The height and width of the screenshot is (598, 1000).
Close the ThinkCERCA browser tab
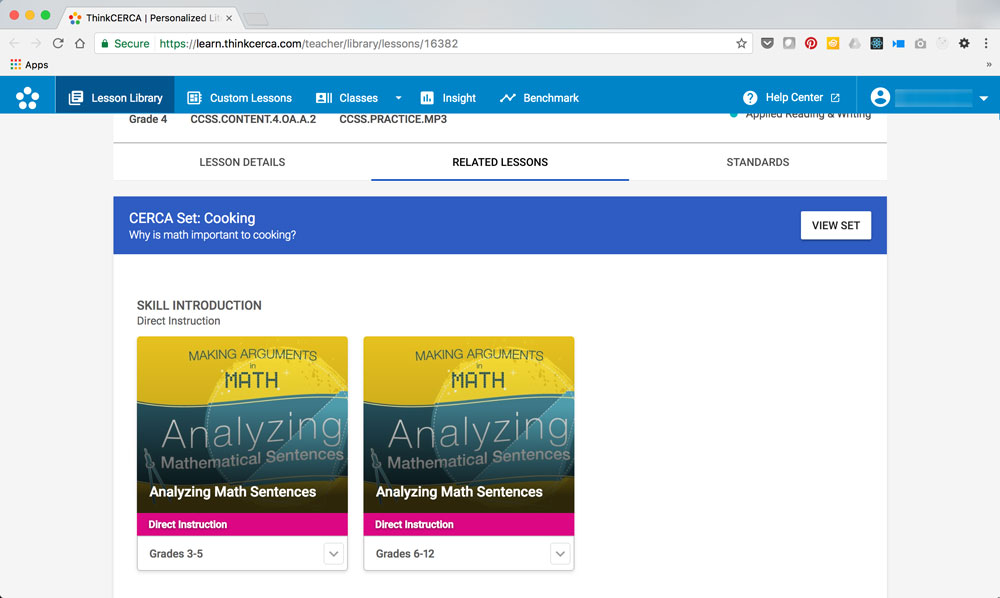(x=229, y=18)
